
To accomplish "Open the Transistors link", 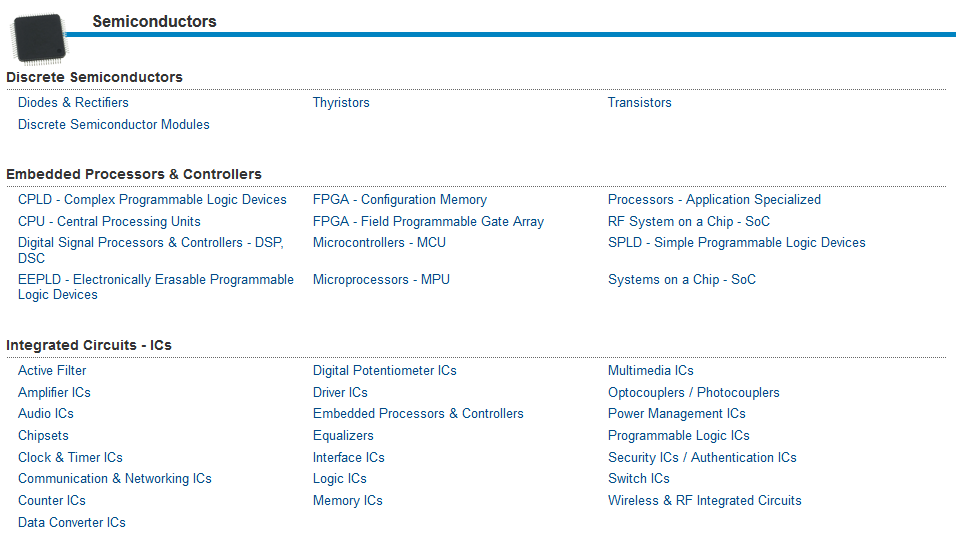I will point(639,102).
